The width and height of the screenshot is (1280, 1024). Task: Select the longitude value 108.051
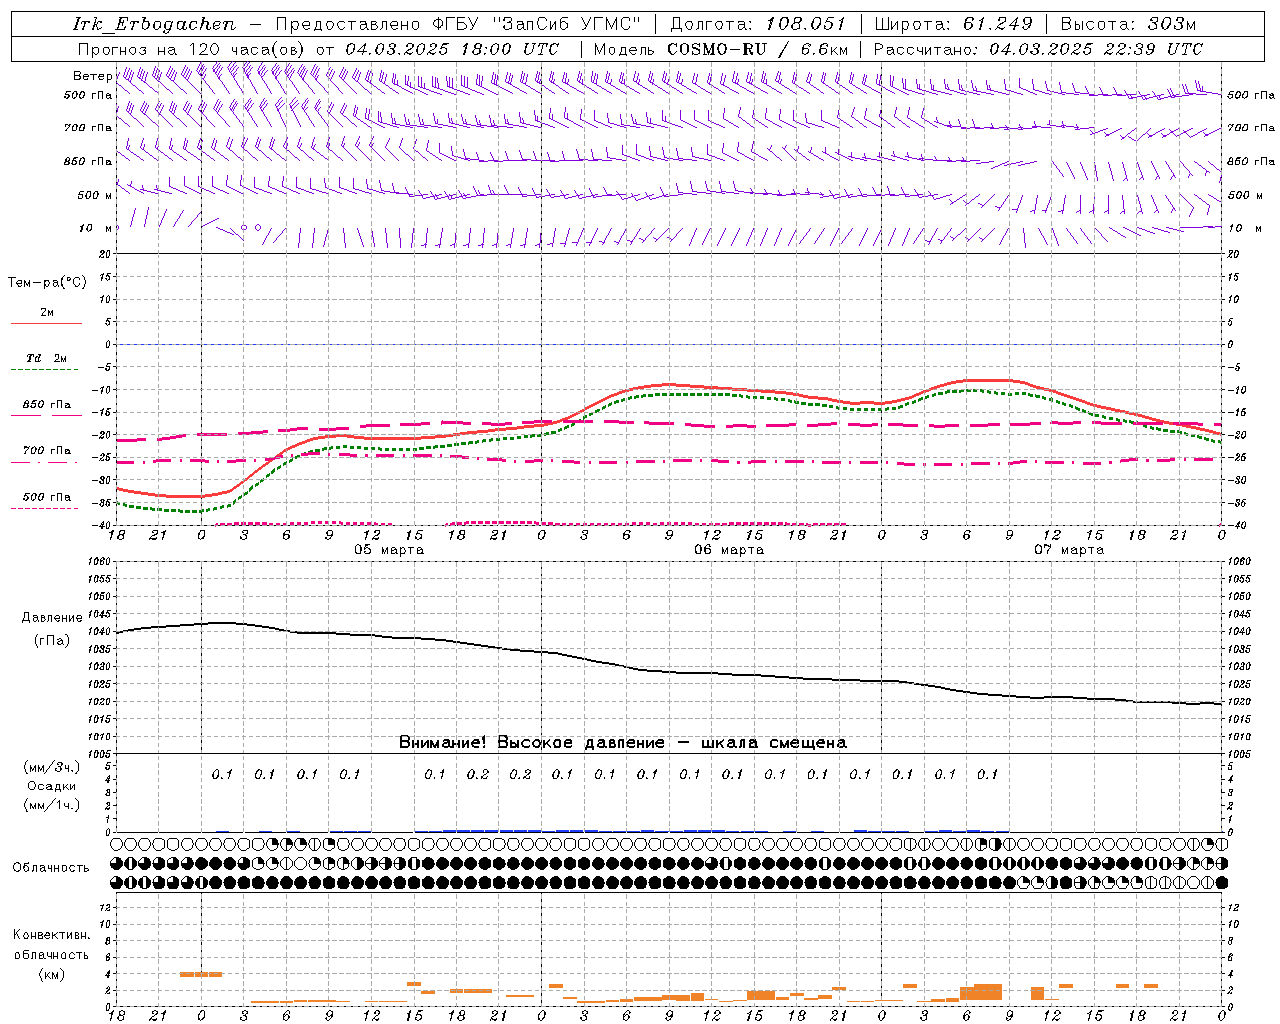pyautogui.click(x=806, y=24)
